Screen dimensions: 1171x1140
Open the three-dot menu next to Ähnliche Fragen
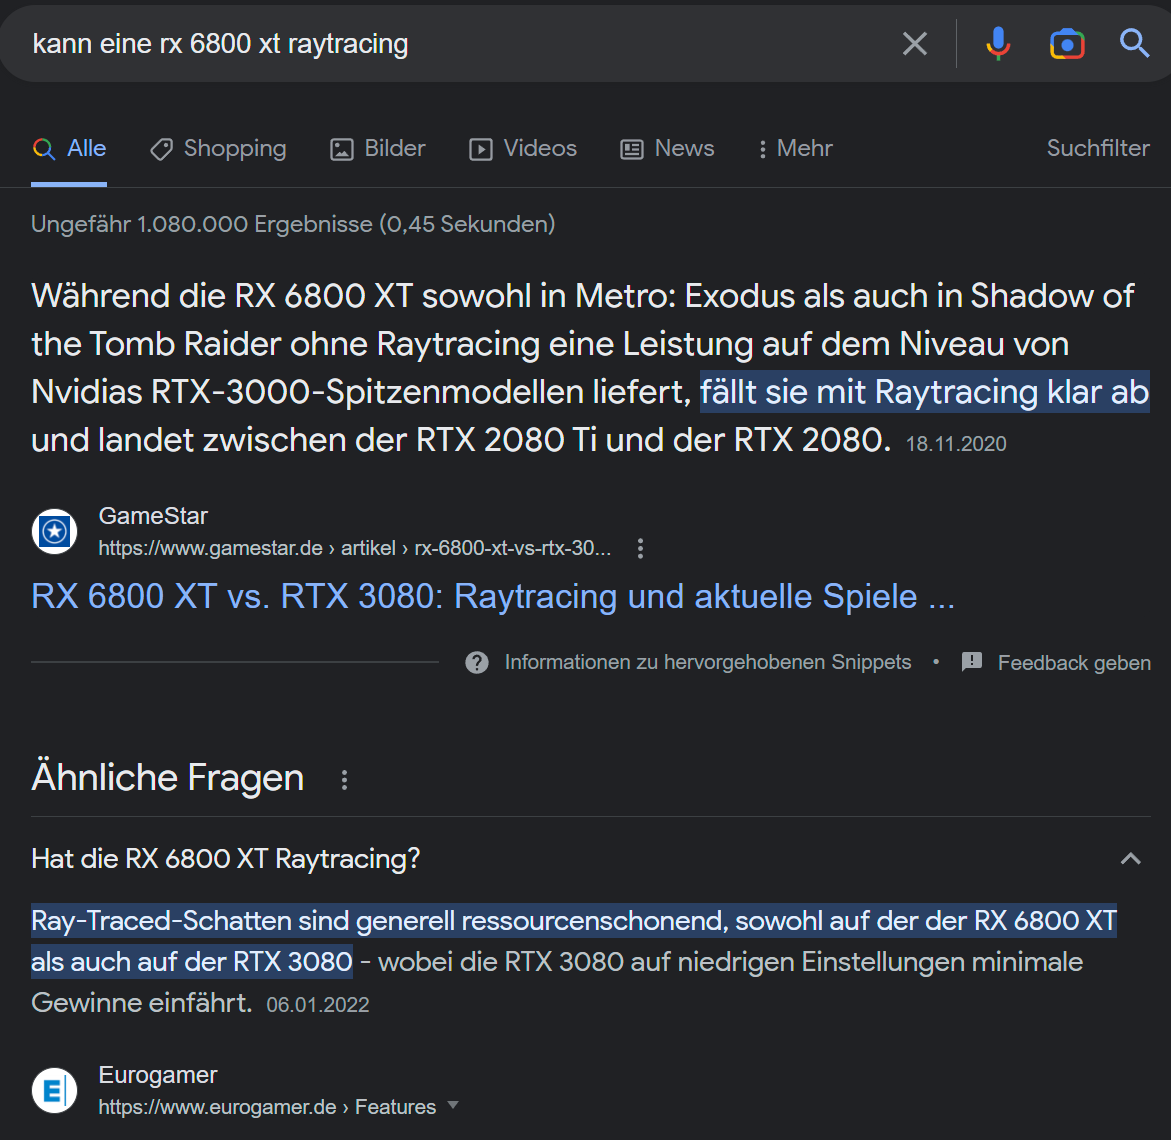tap(344, 780)
